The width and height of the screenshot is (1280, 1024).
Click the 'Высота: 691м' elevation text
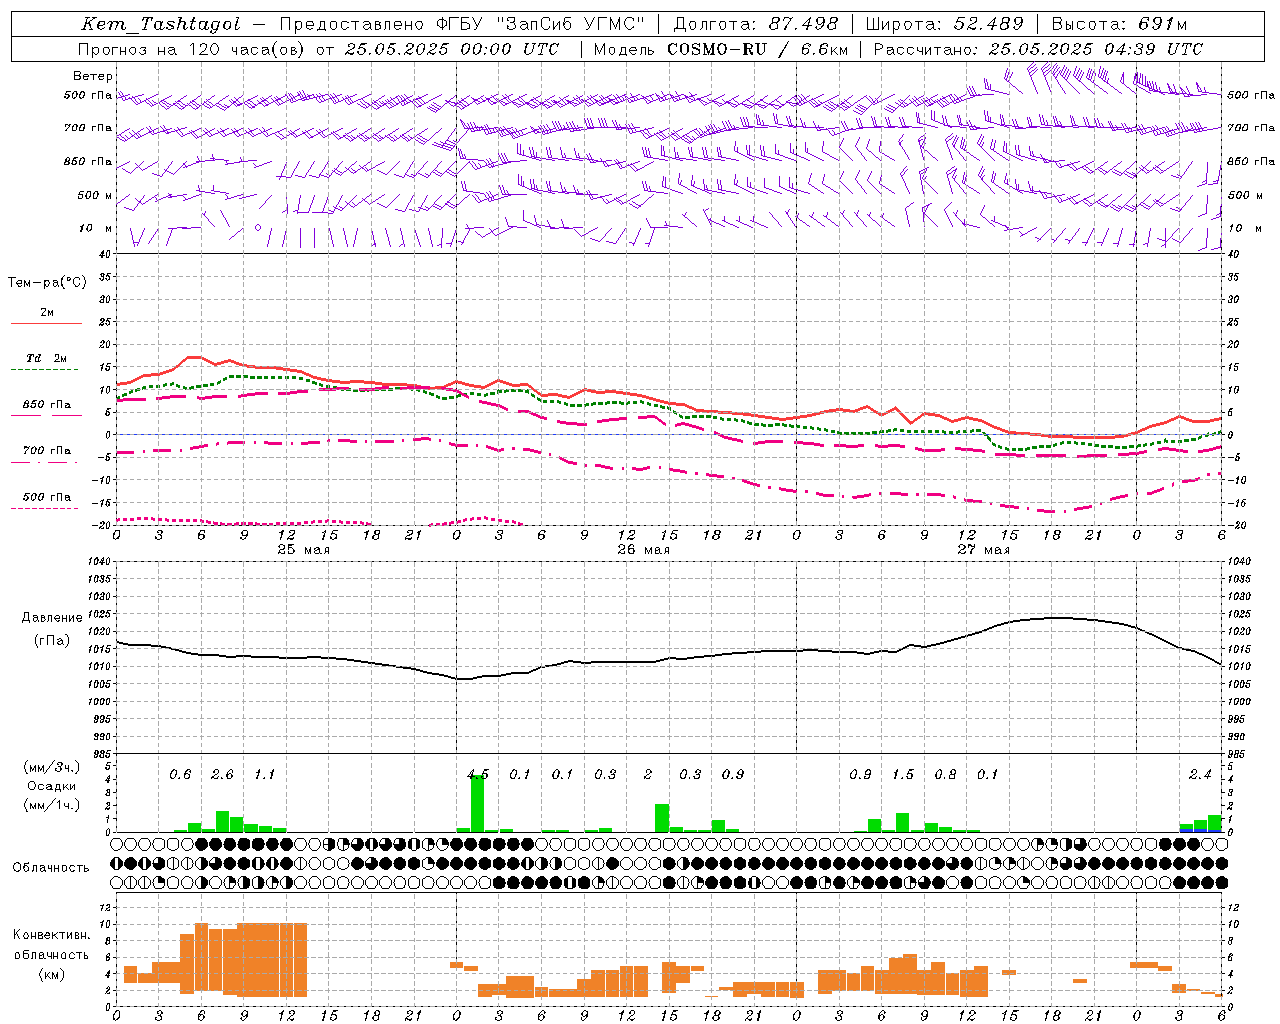[1120, 24]
